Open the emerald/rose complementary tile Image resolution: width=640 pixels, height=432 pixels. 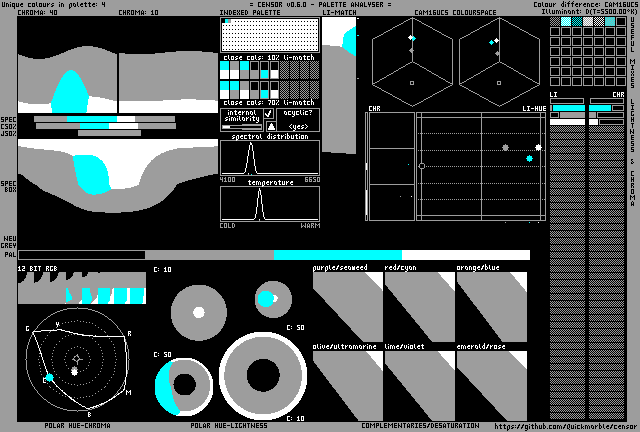point(492,384)
